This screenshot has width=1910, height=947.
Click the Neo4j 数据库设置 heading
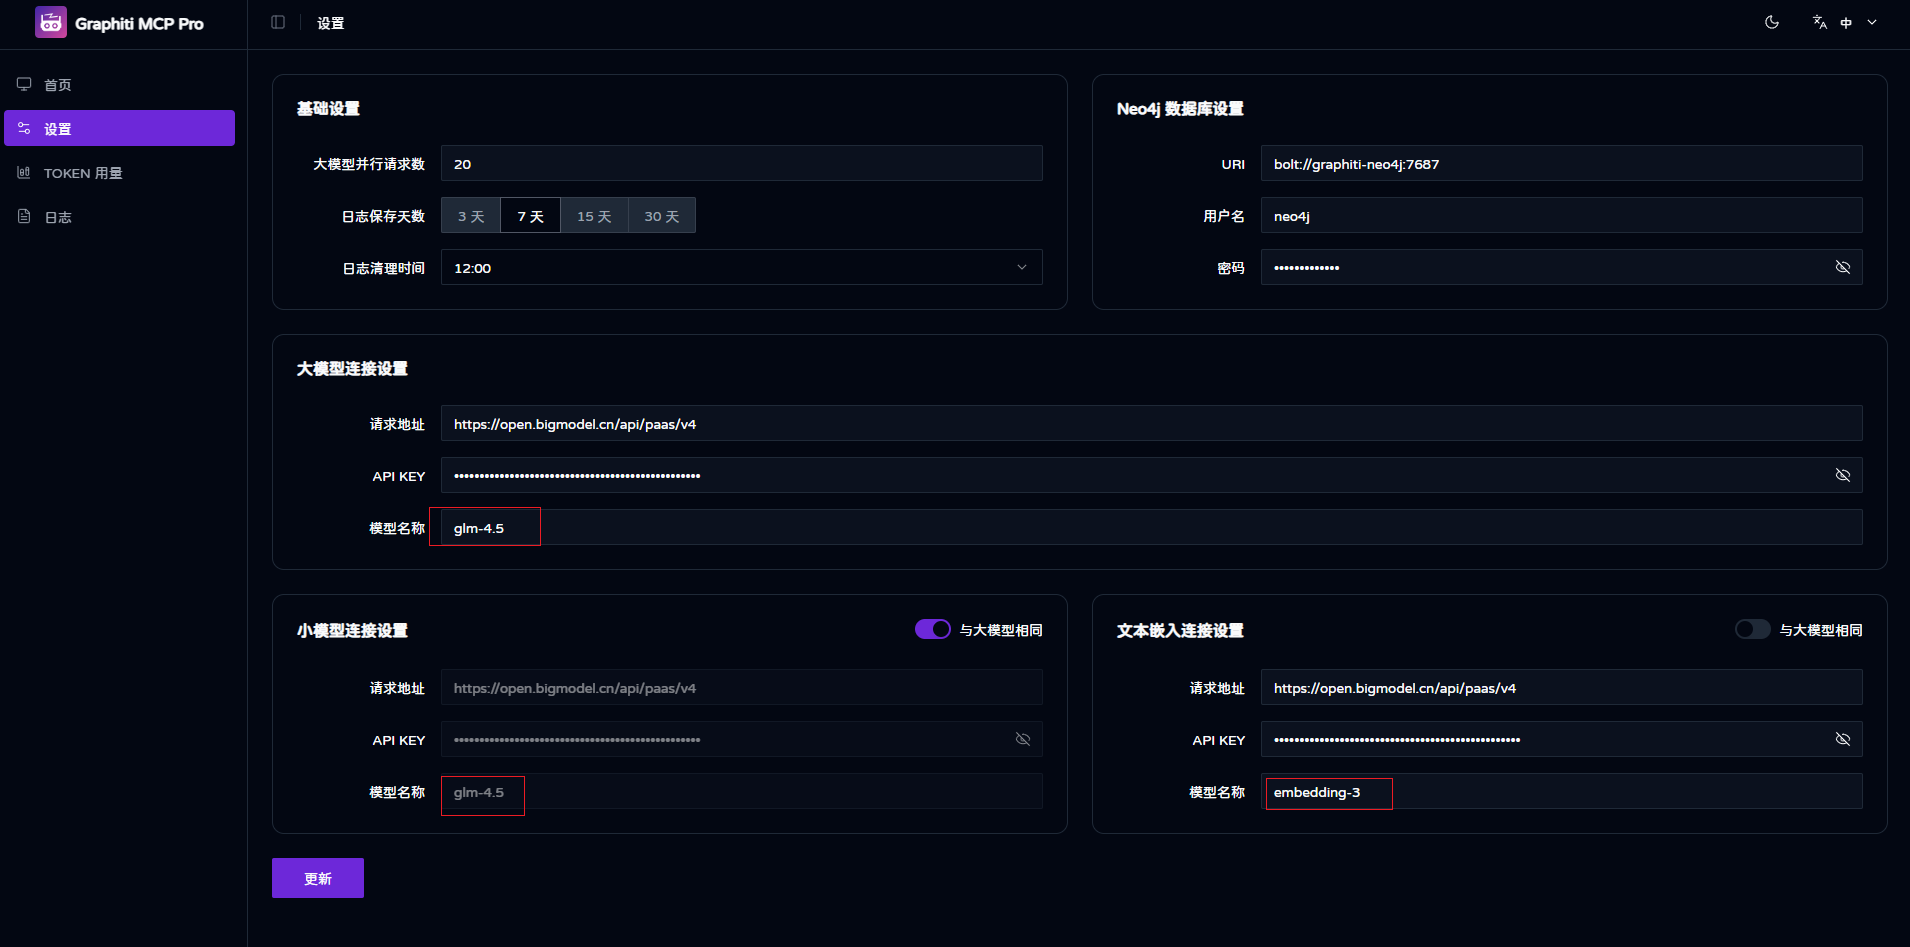coord(1180,108)
